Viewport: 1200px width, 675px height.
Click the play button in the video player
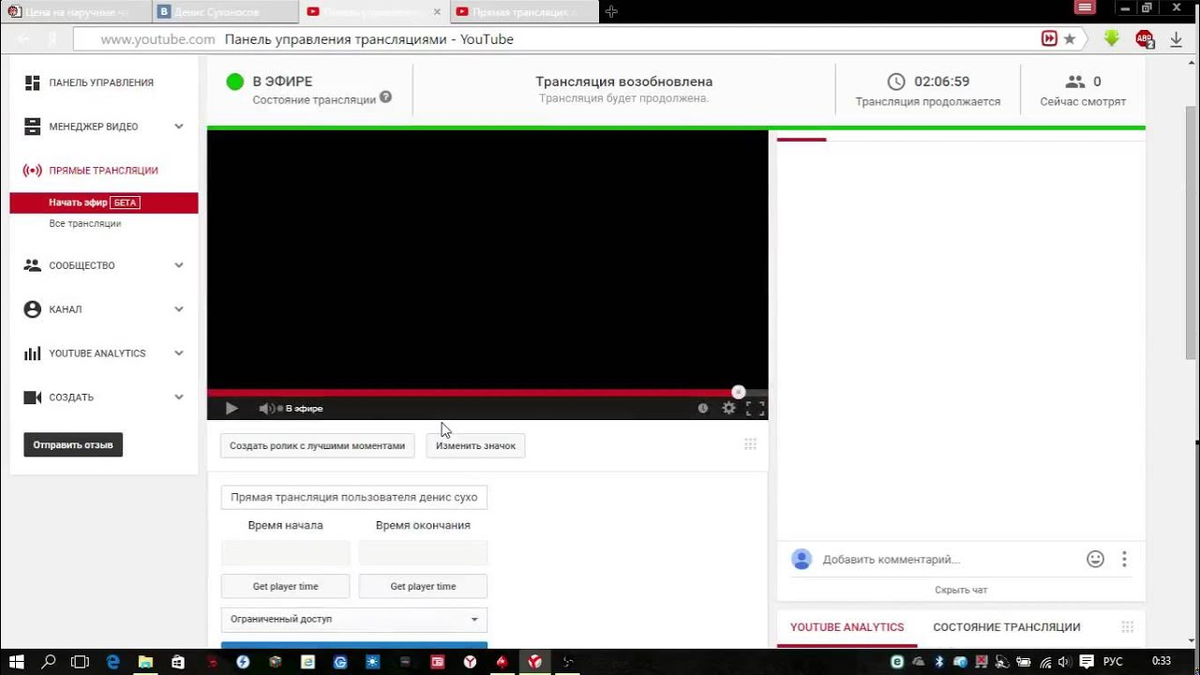click(231, 408)
